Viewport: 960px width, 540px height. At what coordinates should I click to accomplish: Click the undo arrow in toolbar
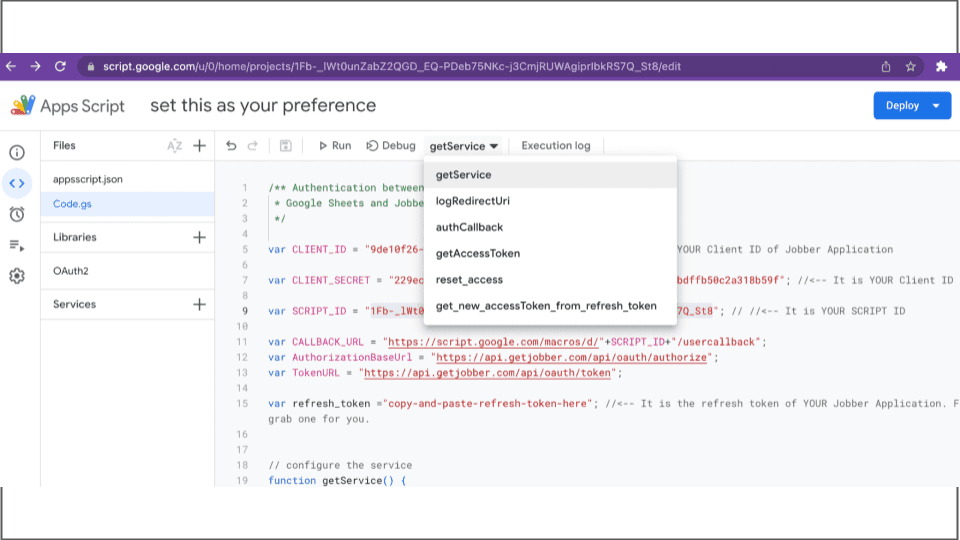pyautogui.click(x=231, y=146)
